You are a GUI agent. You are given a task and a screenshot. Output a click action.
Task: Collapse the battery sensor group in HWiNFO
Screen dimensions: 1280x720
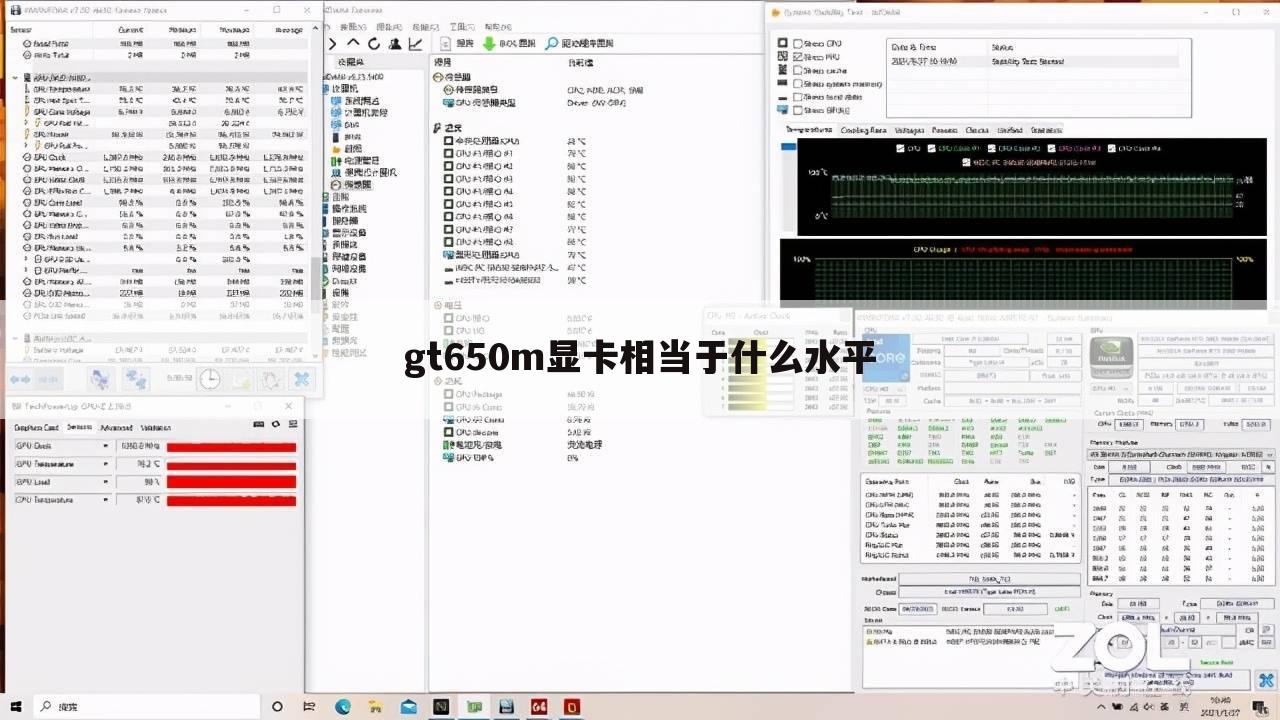[x=14, y=338]
